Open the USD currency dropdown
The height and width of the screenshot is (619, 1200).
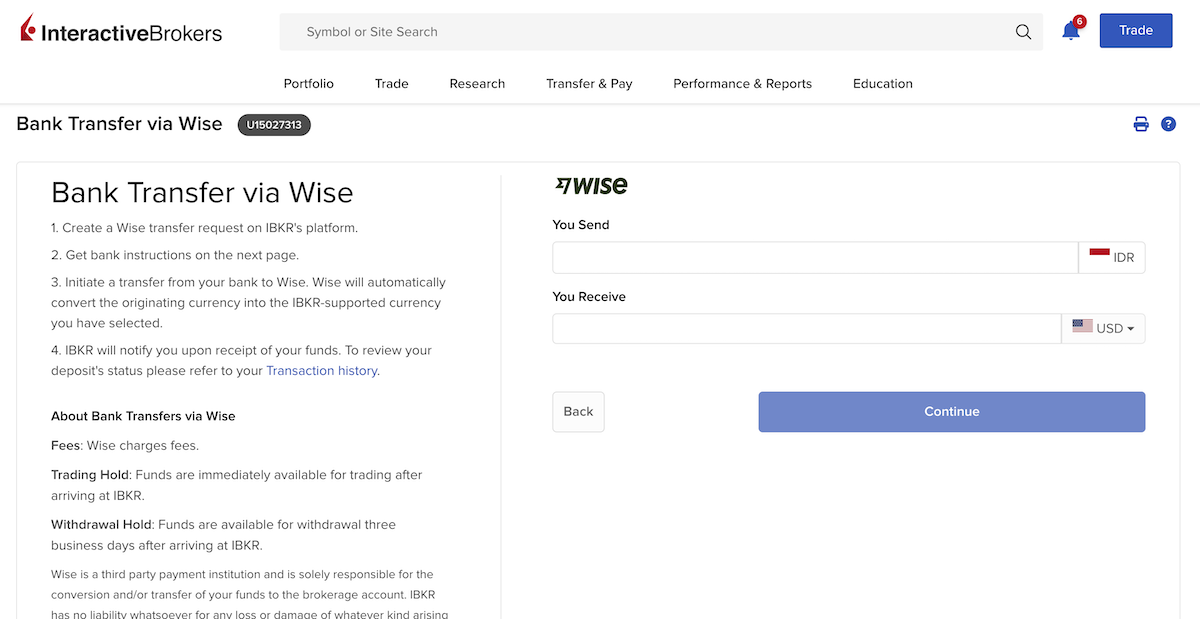pyautogui.click(x=1103, y=329)
